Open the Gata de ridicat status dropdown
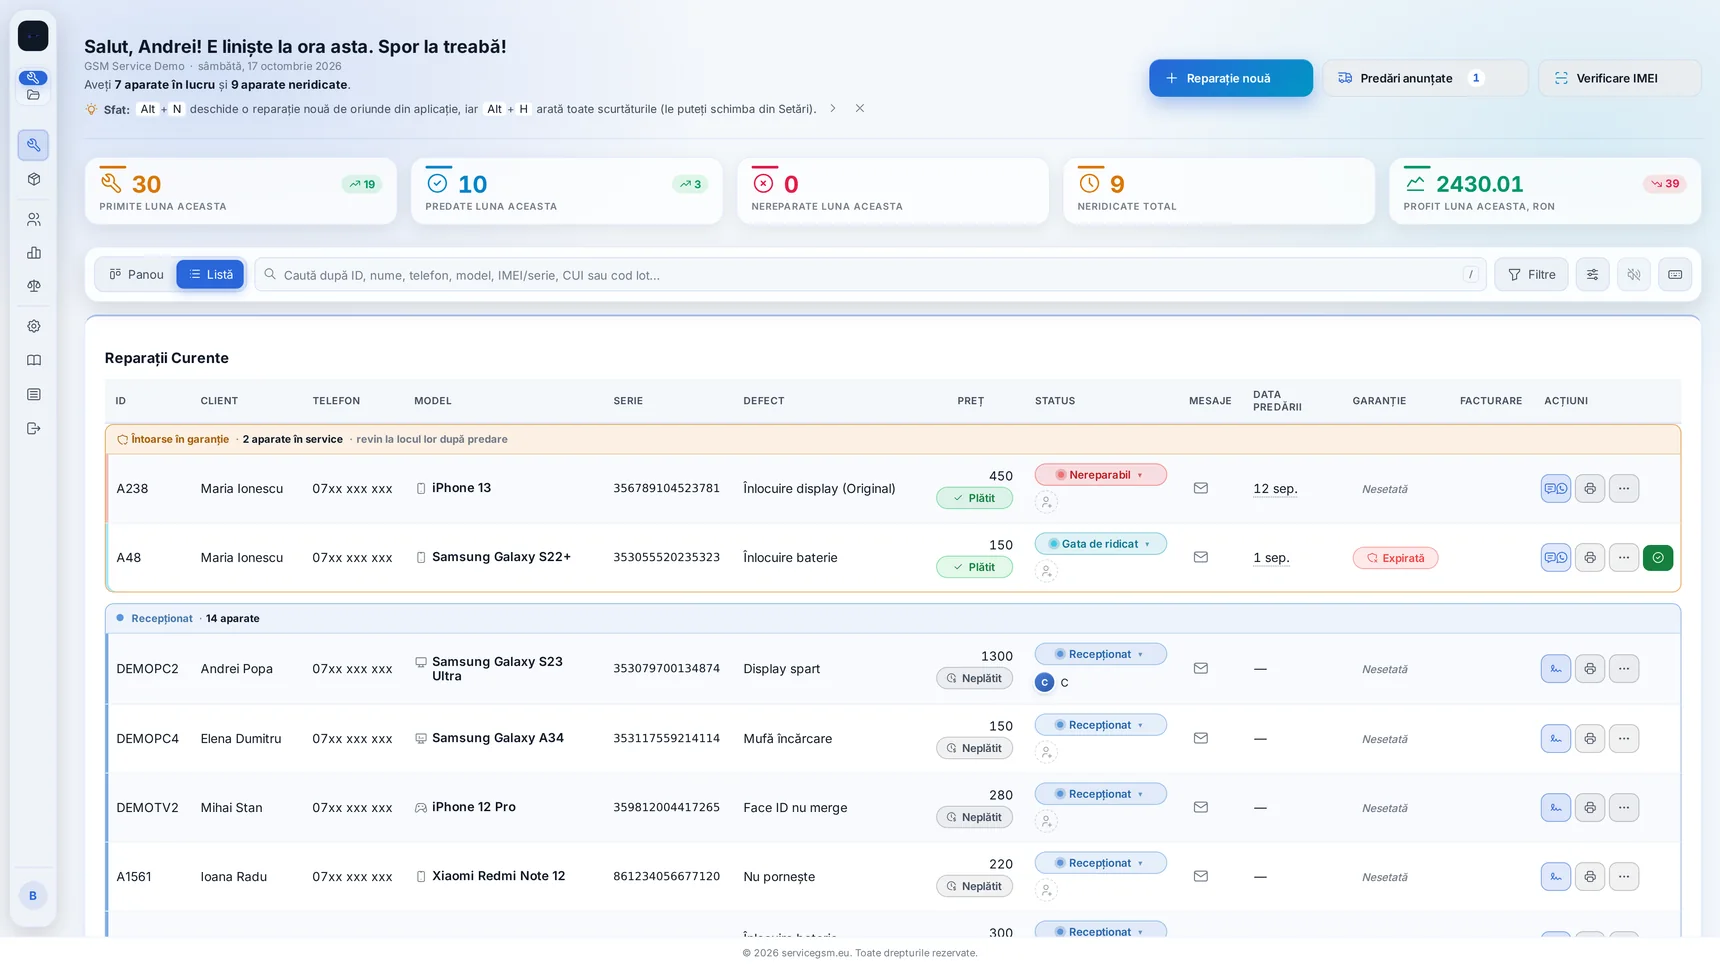This screenshot has height=968, width=1720. pyautogui.click(x=1100, y=544)
